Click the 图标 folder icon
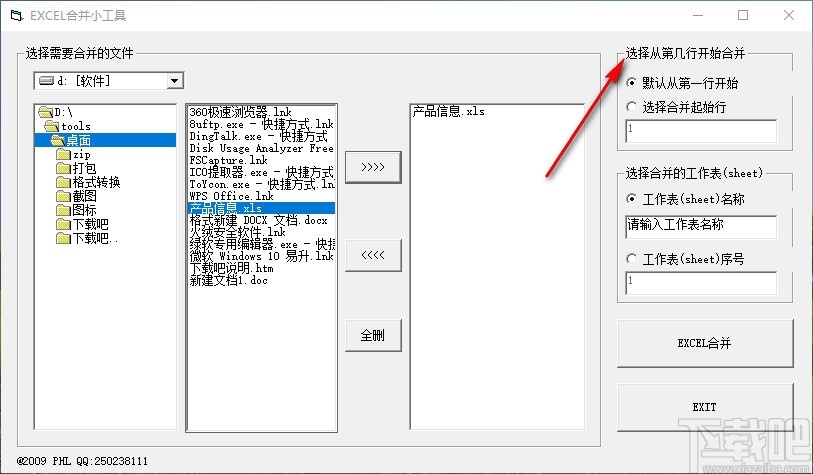This screenshot has width=813, height=474. pyautogui.click(x=63, y=210)
